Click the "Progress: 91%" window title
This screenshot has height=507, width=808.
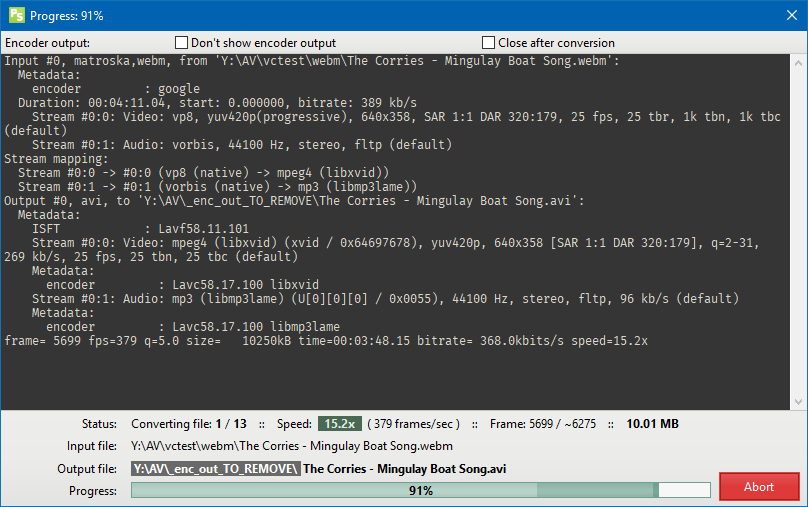coord(66,16)
